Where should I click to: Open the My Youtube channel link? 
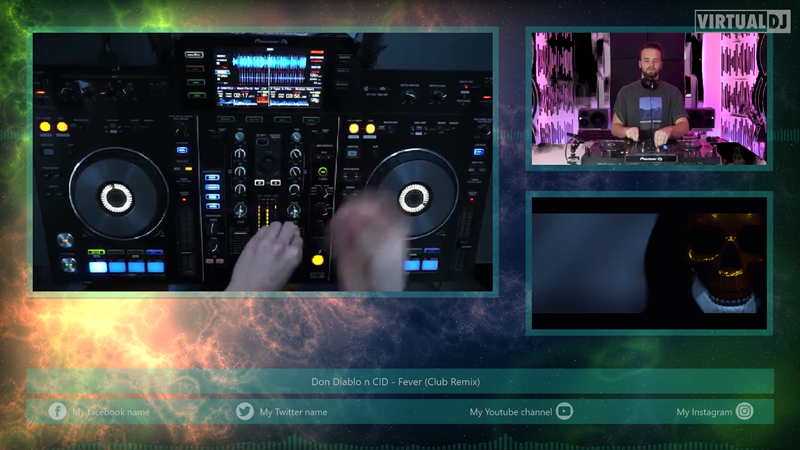click(x=510, y=412)
